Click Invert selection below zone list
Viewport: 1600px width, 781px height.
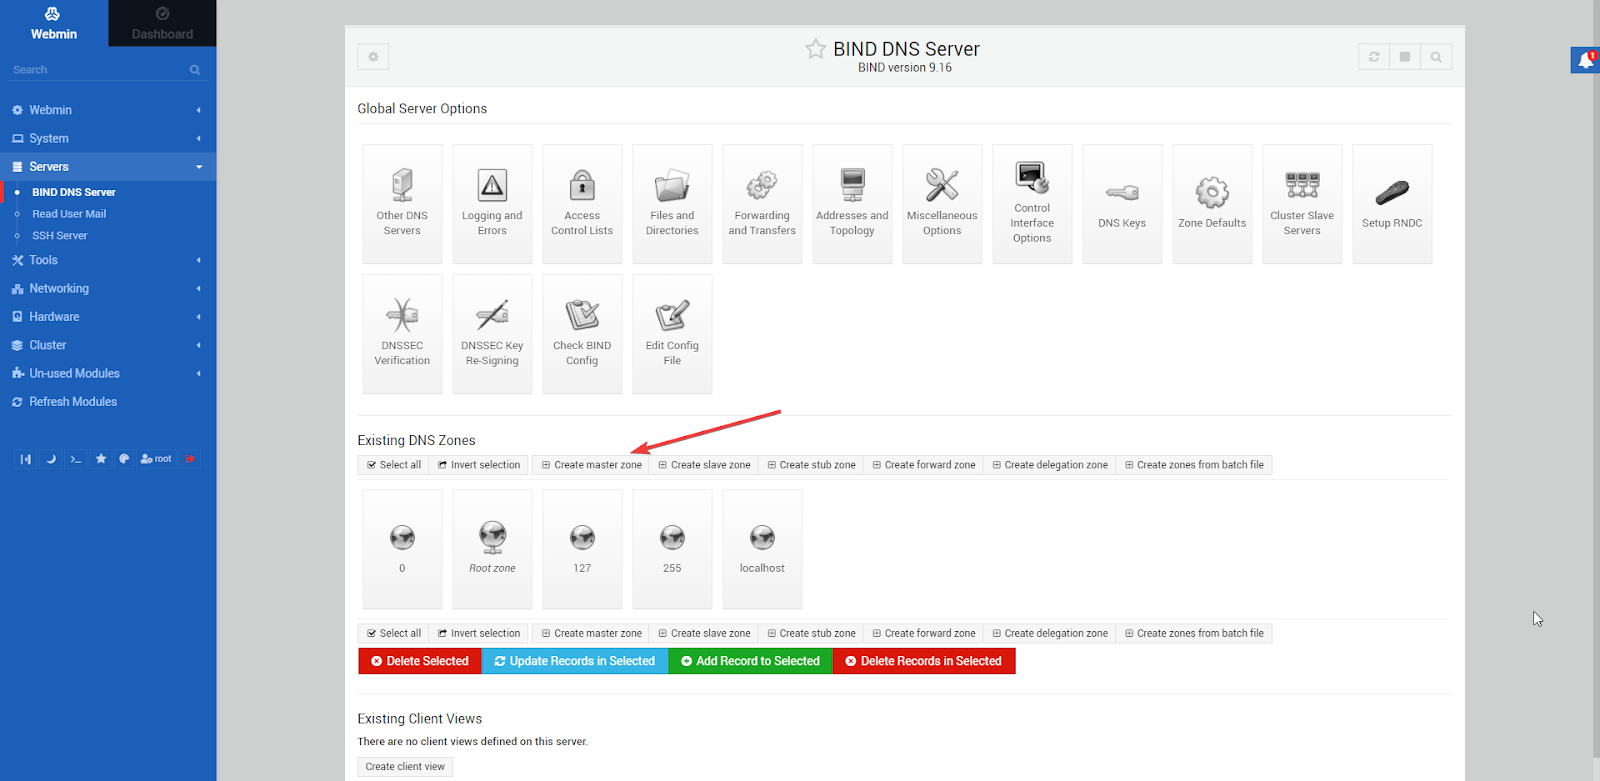click(479, 633)
